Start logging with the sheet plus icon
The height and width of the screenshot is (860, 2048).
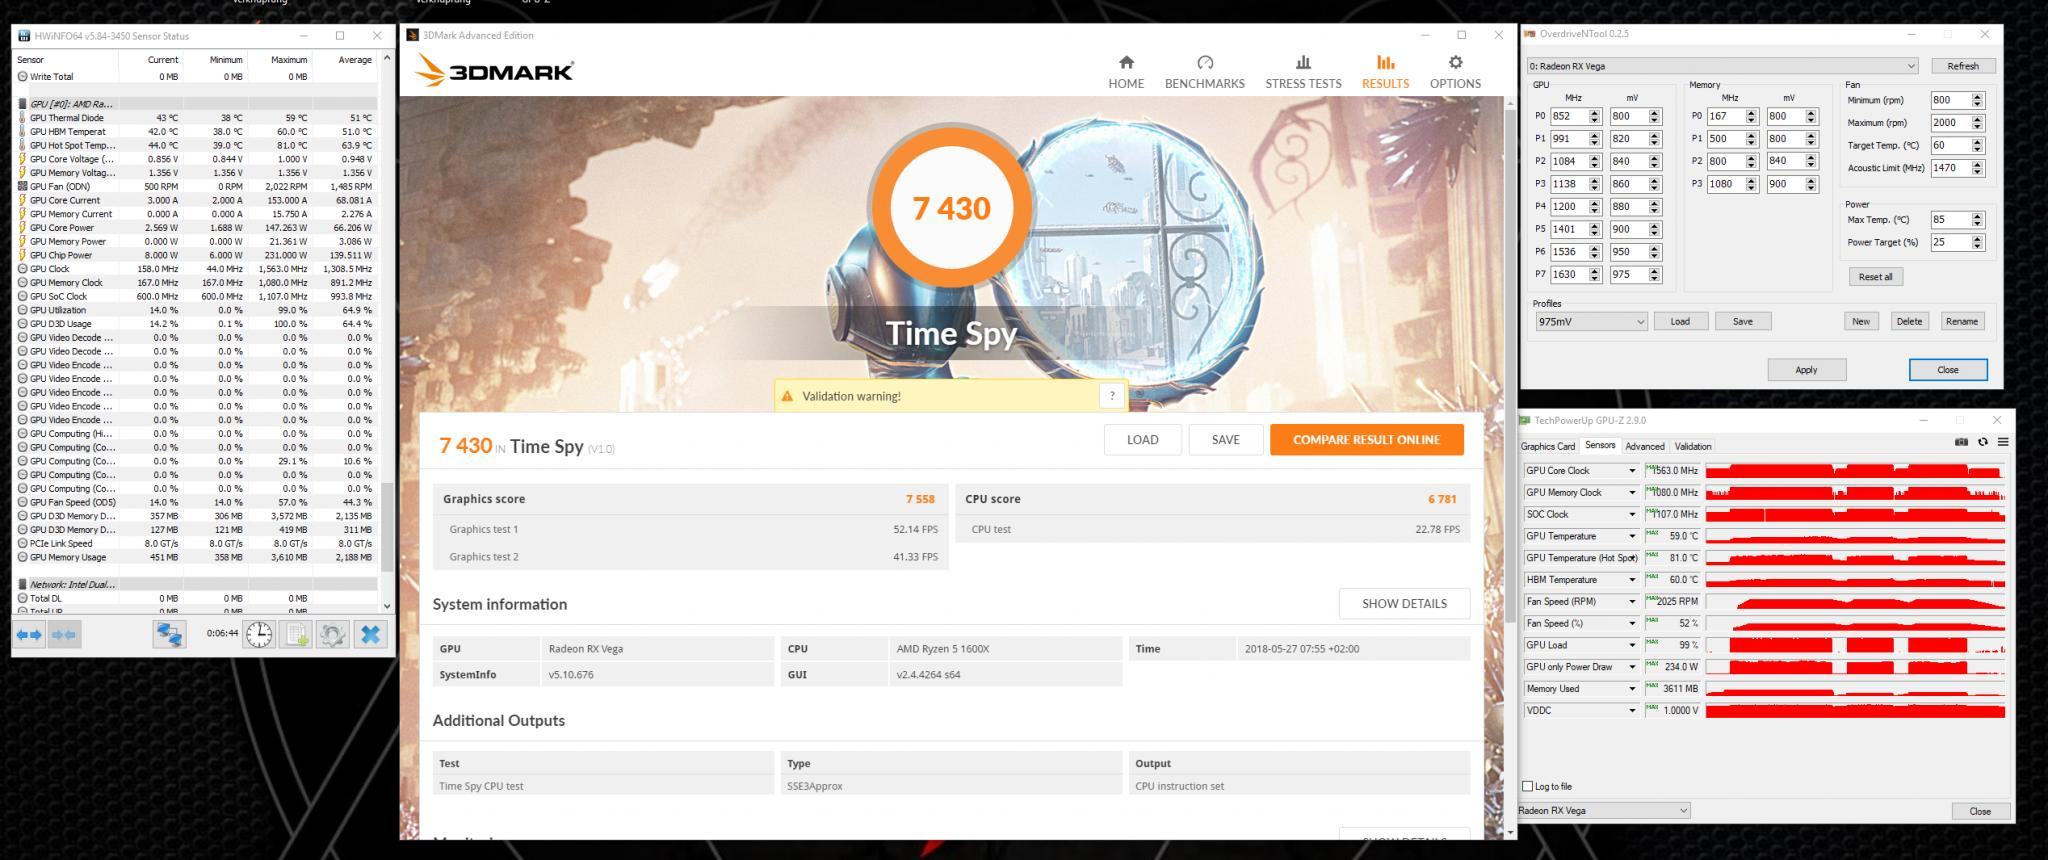coord(296,634)
